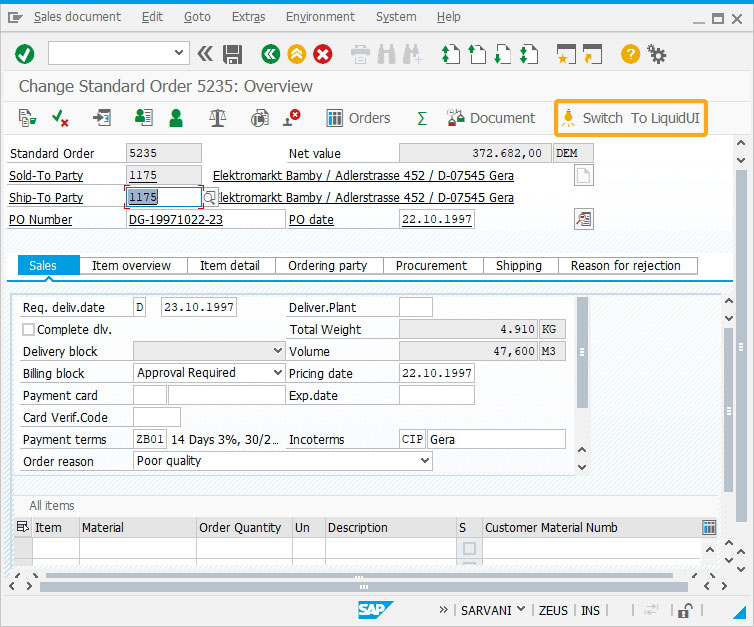Click the Print icon in toolbar
Image resolution: width=754 pixels, height=627 pixels.
click(360, 54)
